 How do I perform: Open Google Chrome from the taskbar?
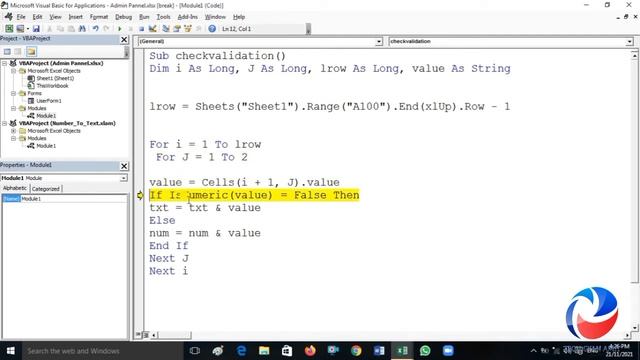point(356,351)
